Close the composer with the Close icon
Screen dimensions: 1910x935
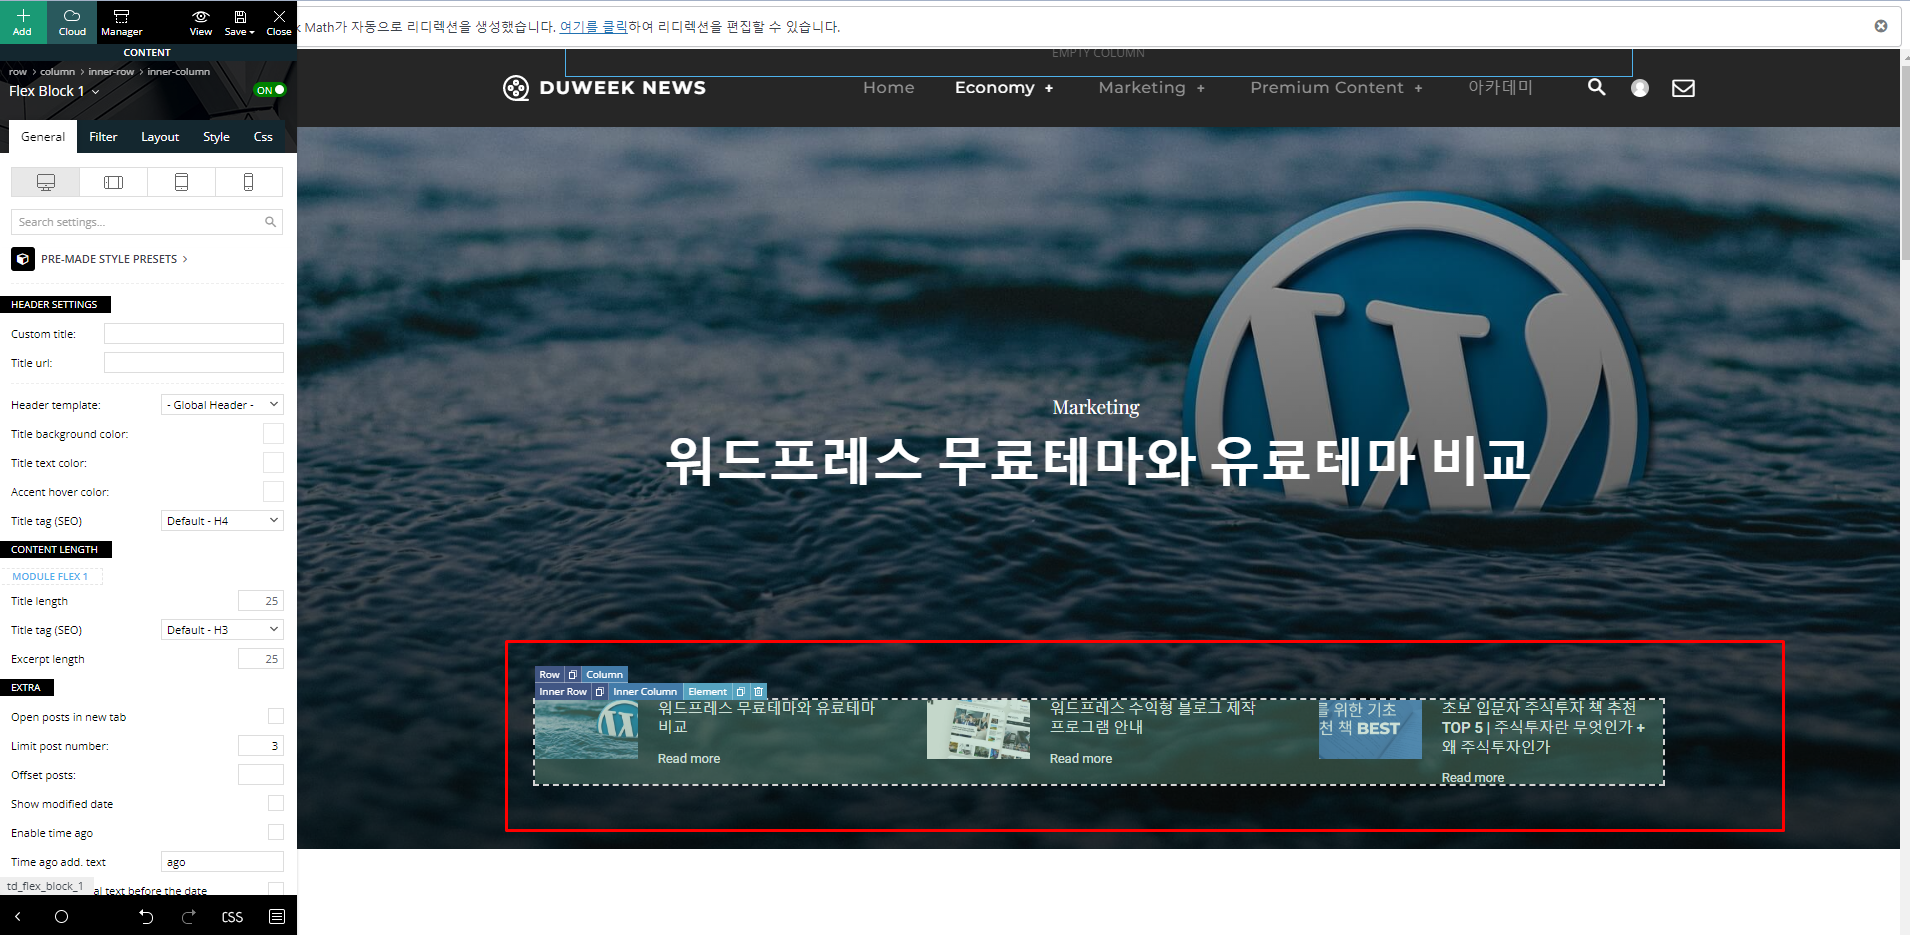(x=279, y=21)
